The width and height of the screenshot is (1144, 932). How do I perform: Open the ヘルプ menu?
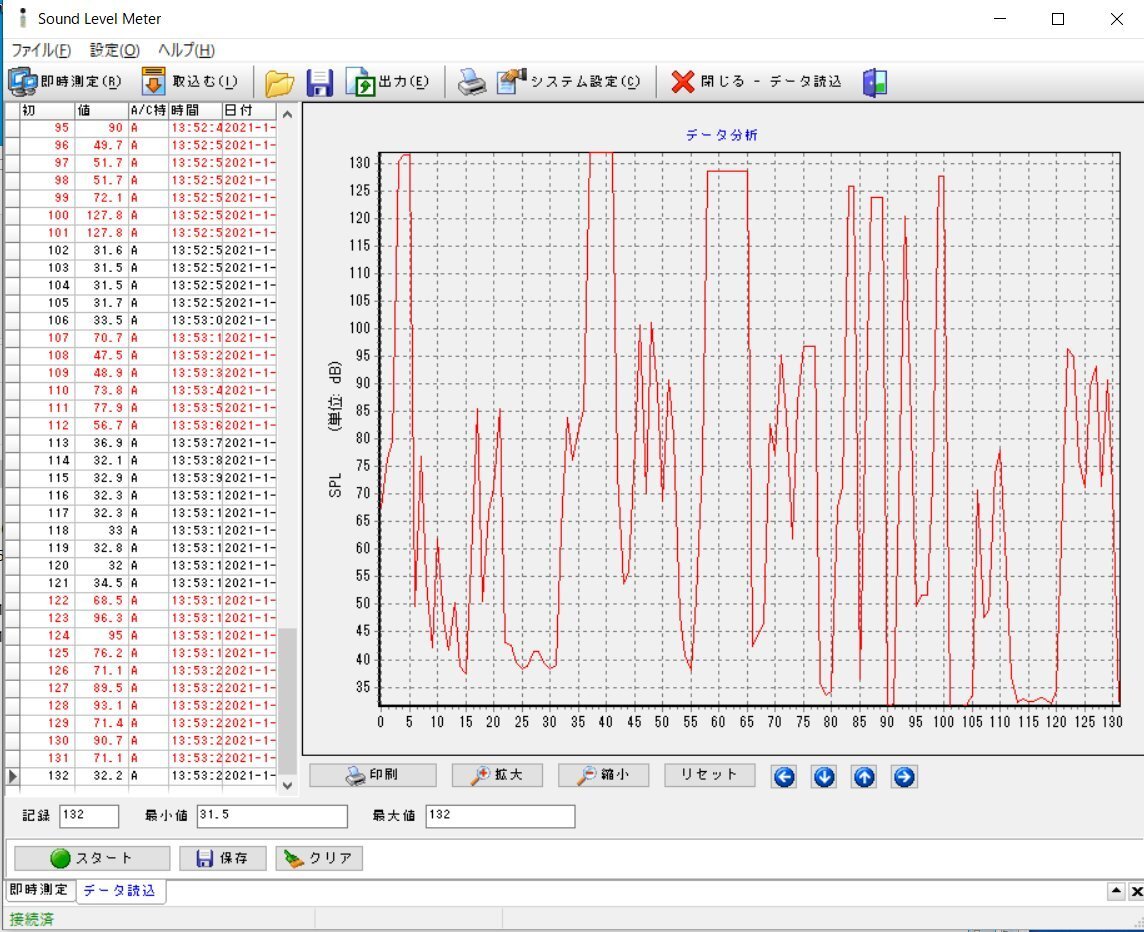[186, 50]
